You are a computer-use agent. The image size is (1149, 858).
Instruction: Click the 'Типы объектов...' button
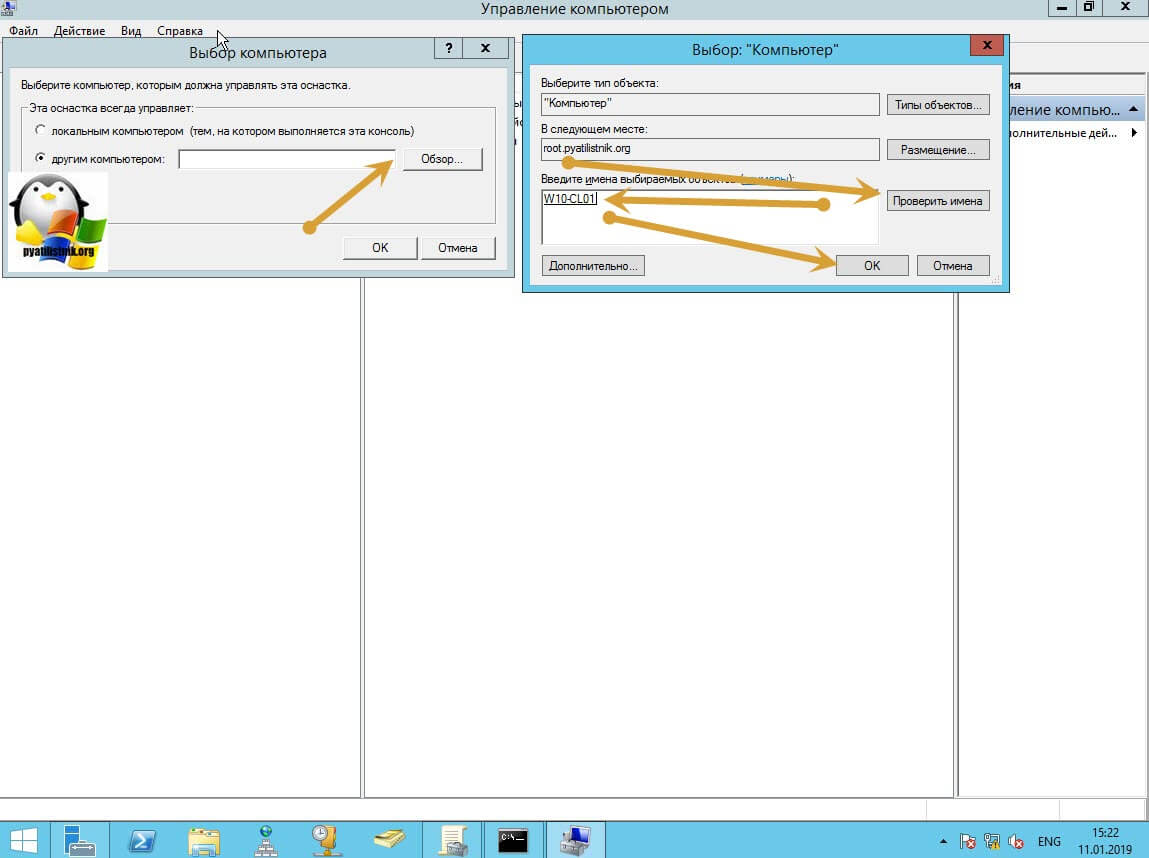(x=937, y=105)
